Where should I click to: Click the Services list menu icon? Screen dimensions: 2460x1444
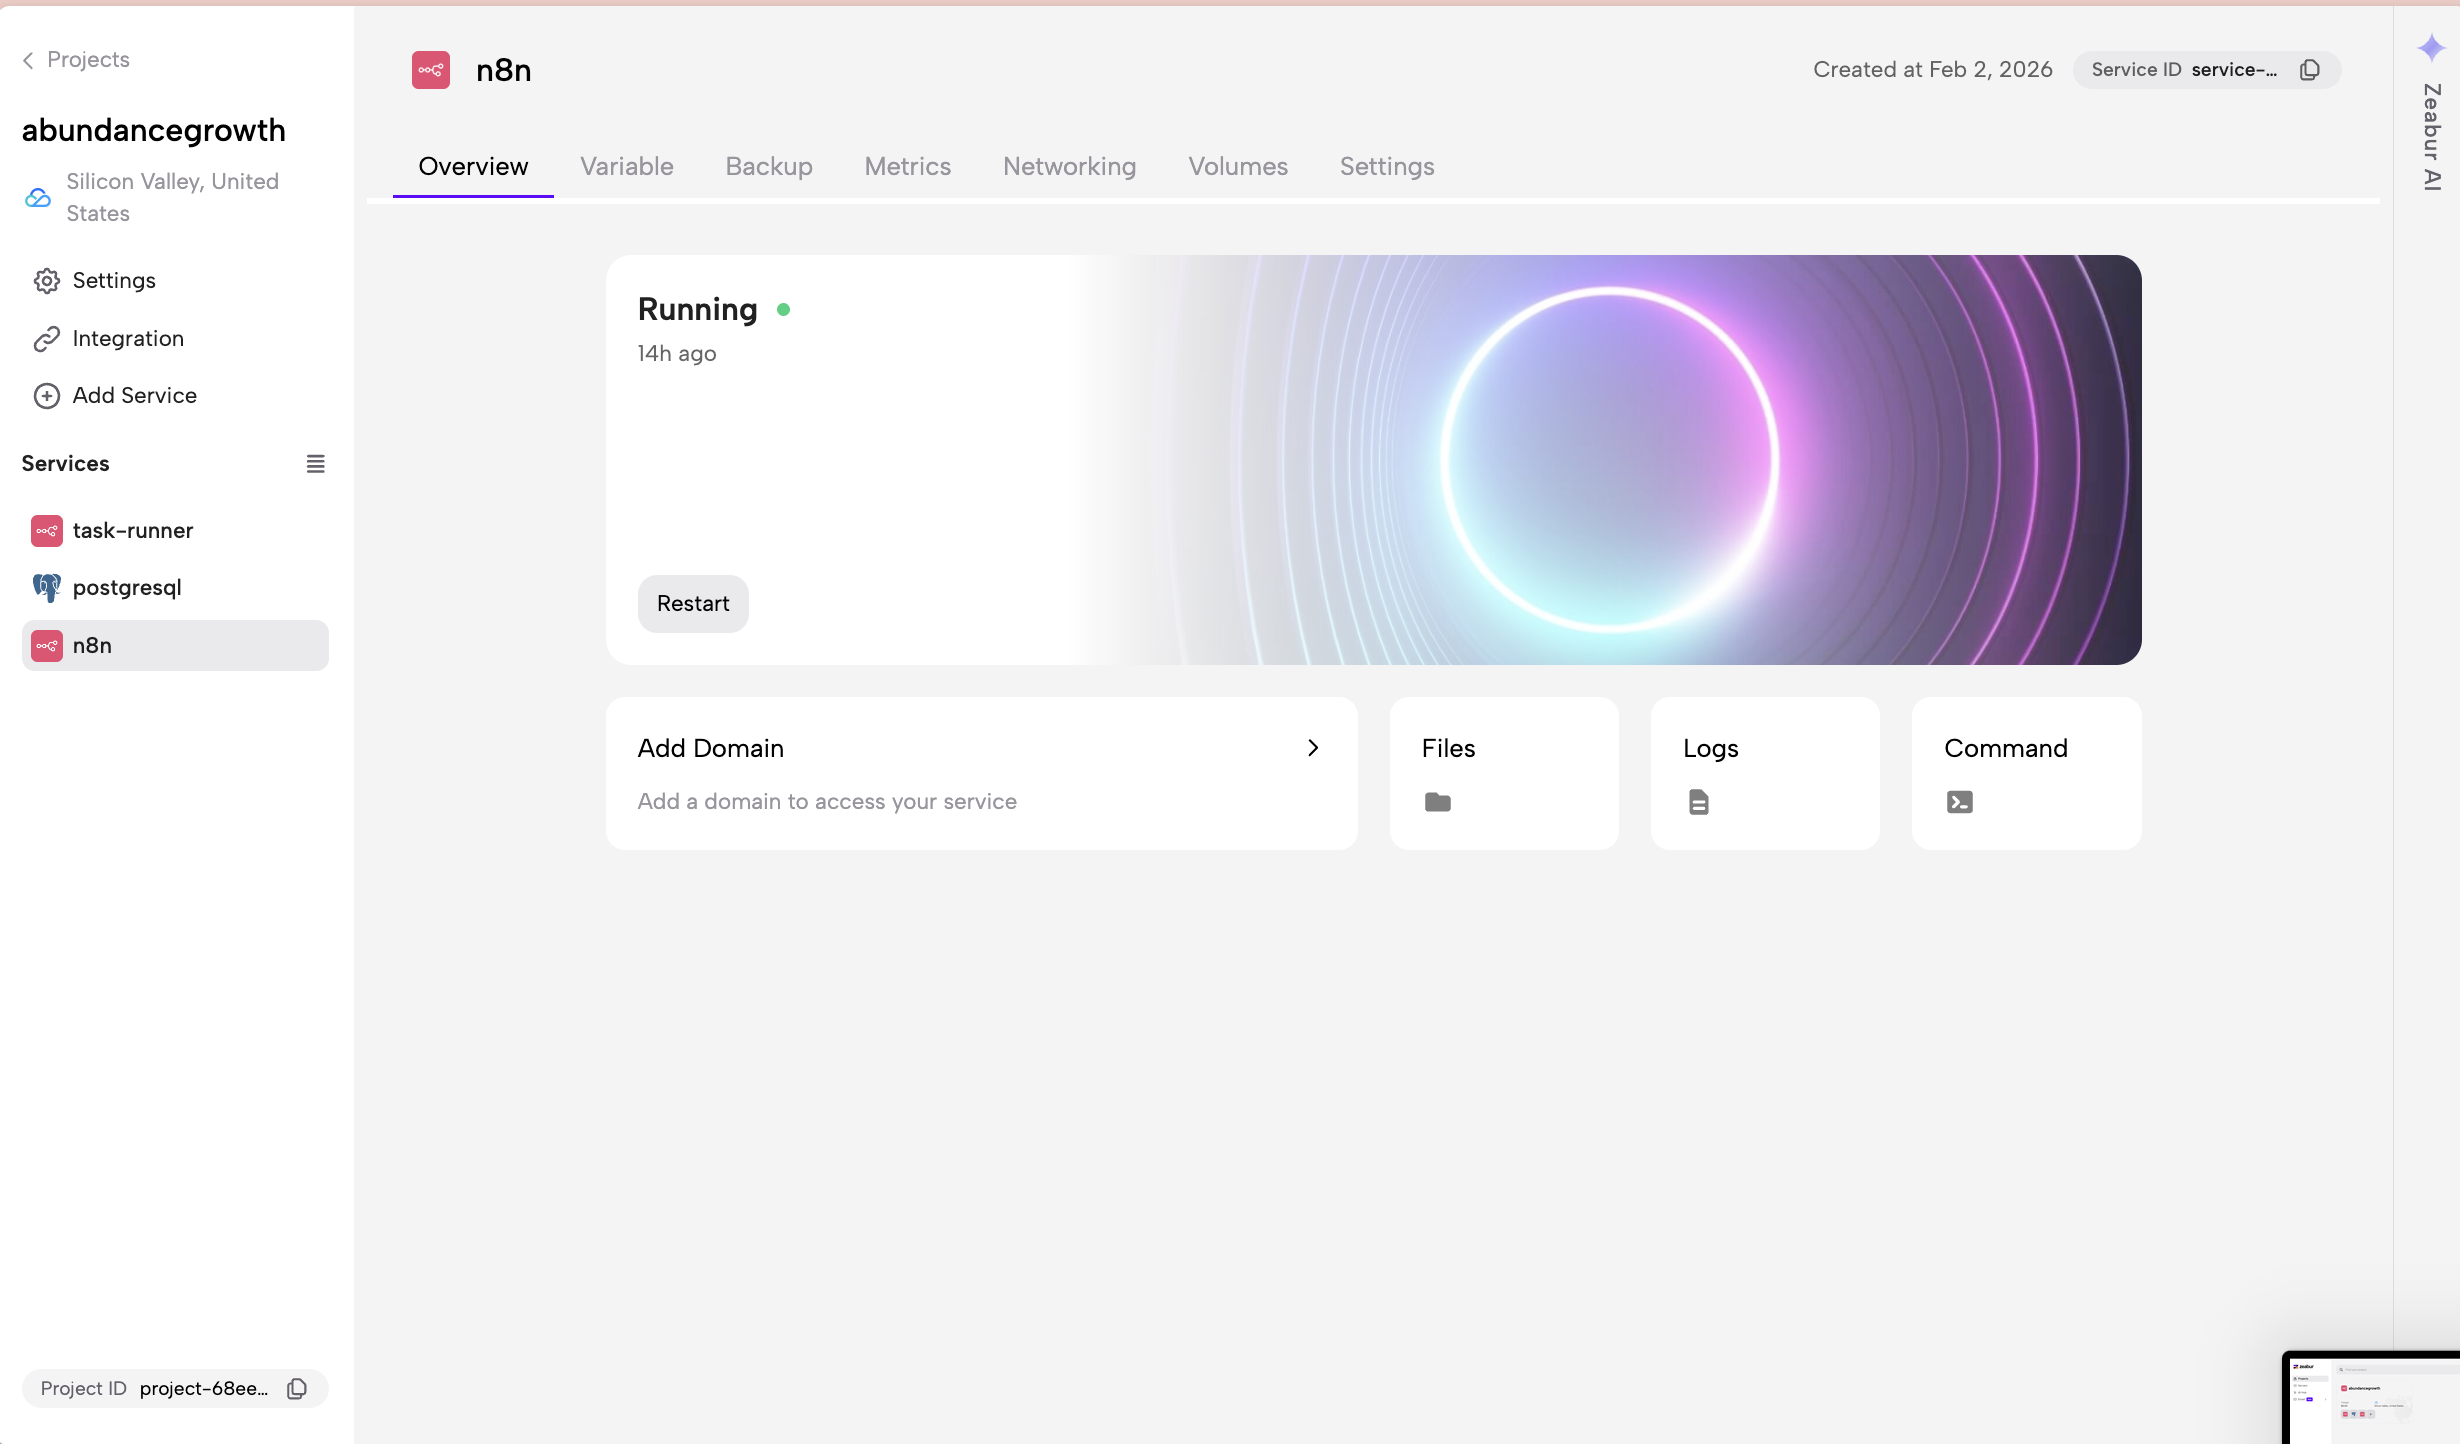click(x=315, y=464)
